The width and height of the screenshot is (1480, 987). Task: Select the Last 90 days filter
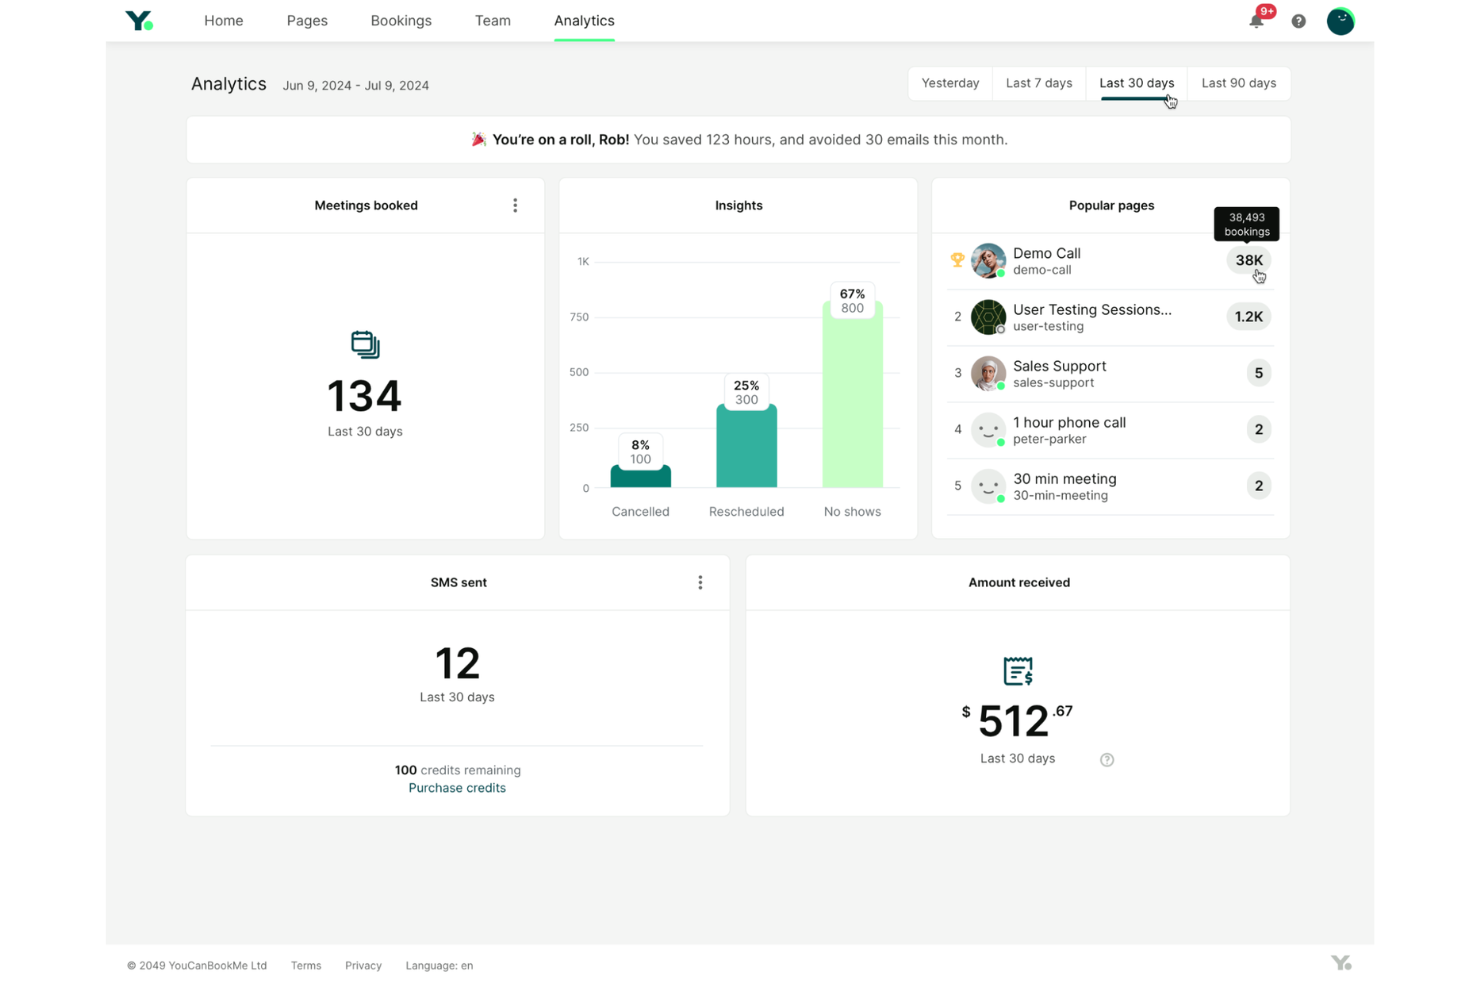click(x=1238, y=83)
